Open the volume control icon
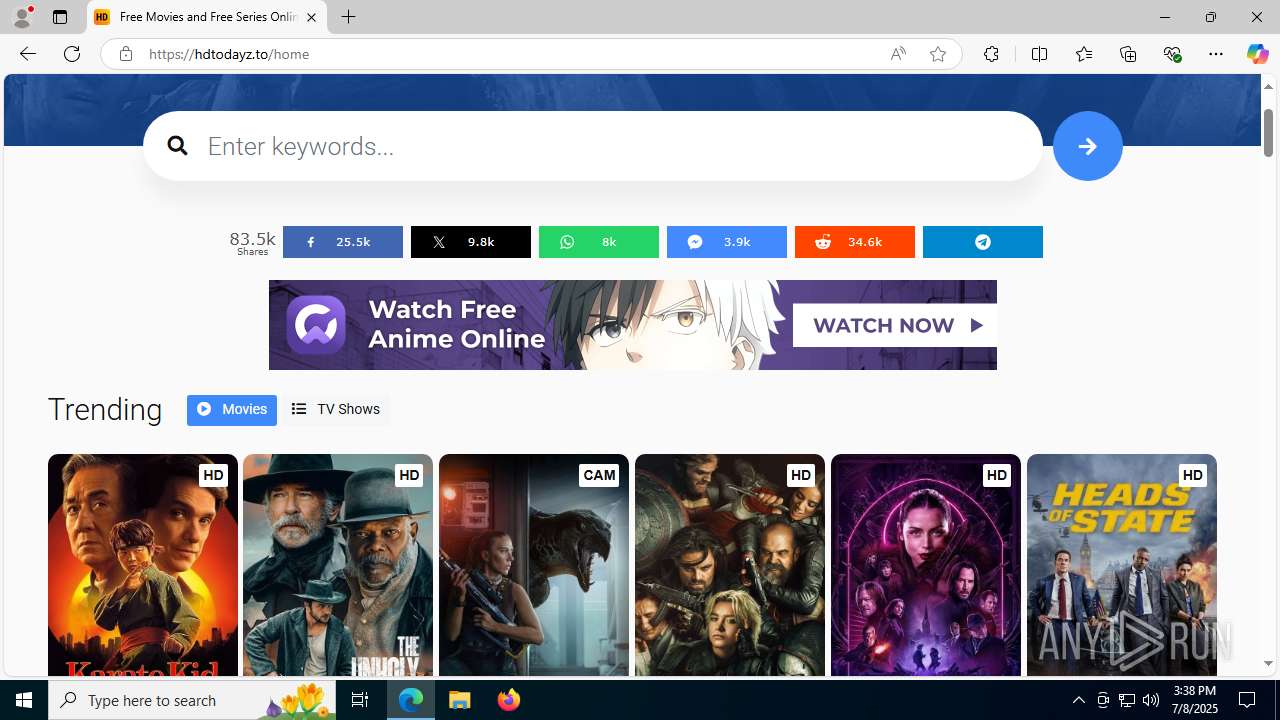Viewport: 1280px width, 720px height. 1151,700
